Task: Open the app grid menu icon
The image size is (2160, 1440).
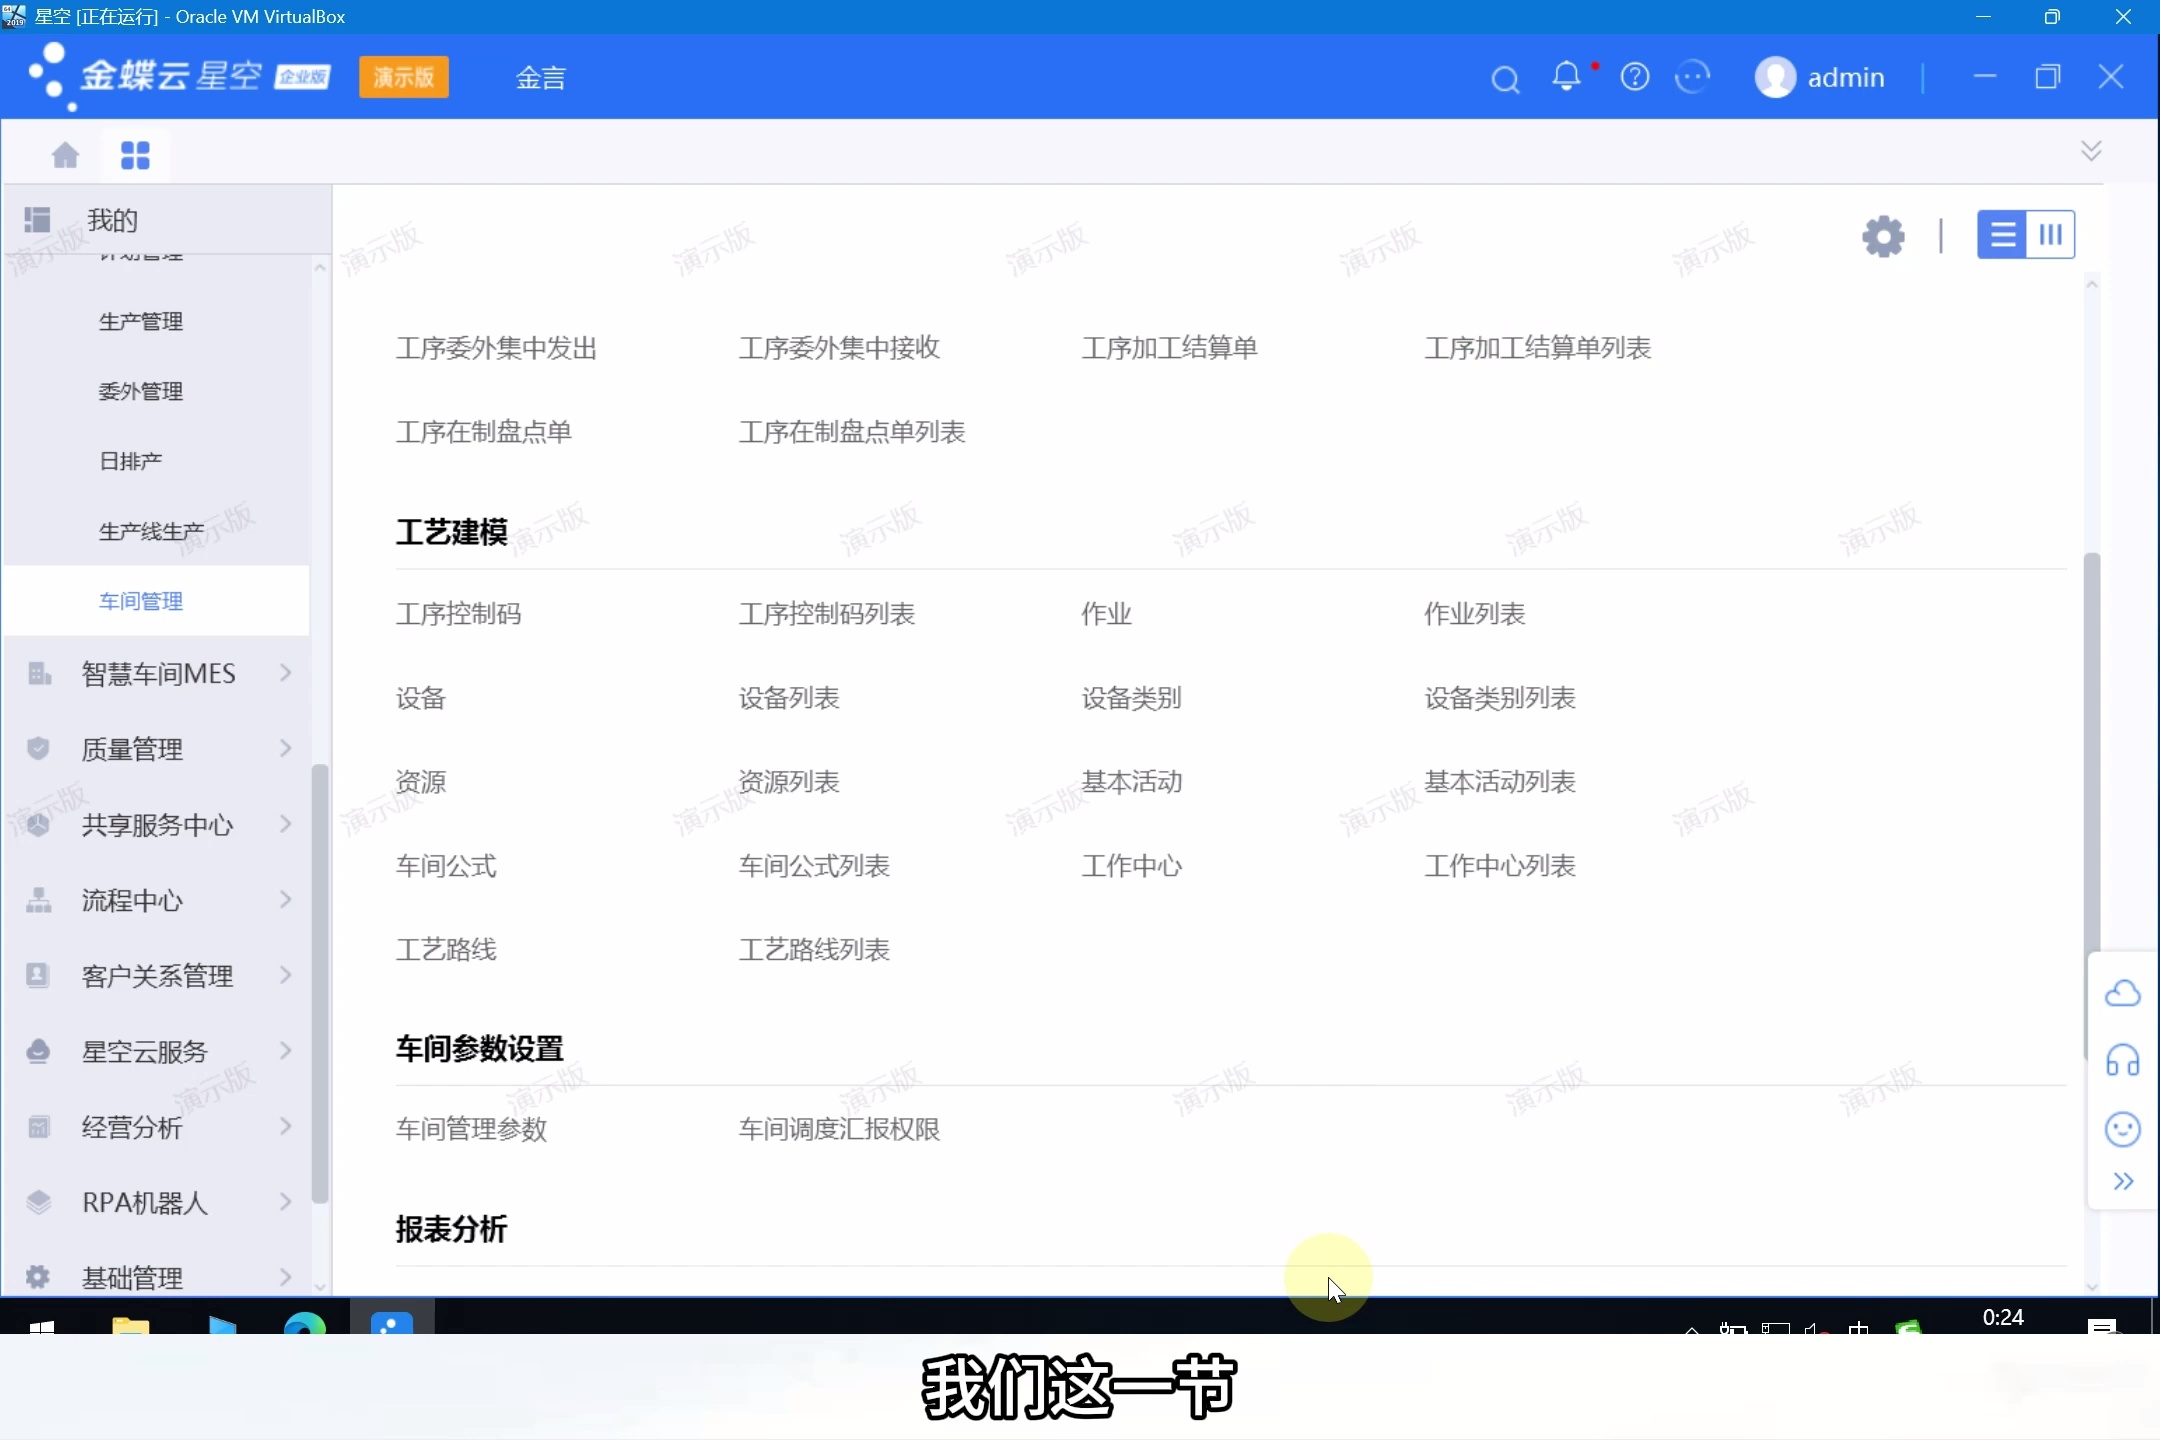Action: click(x=135, y=155)
